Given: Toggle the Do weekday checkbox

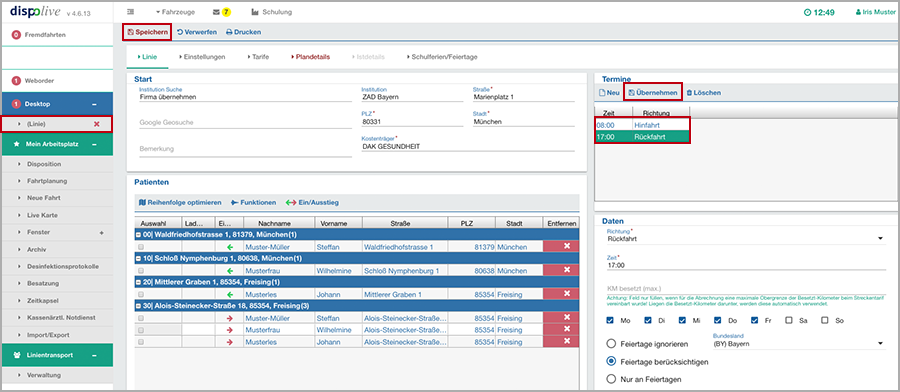Looking at the screenshot, I should tap(718, 320).
